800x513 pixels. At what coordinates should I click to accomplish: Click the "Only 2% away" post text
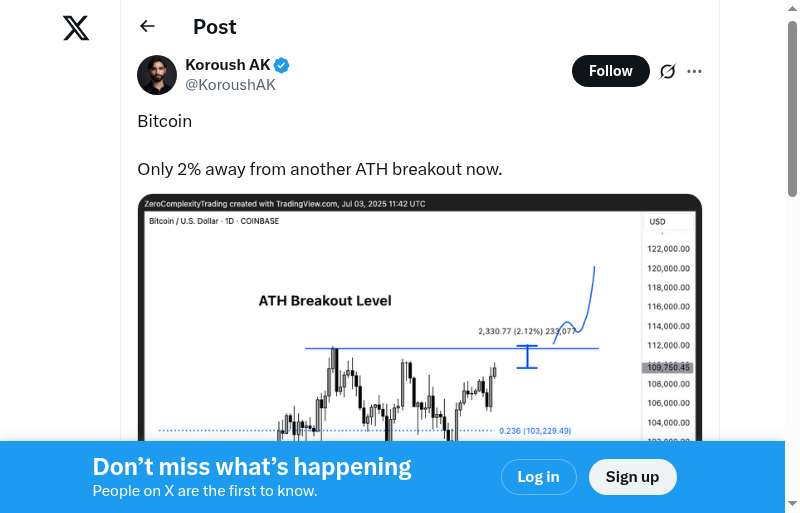319,169
